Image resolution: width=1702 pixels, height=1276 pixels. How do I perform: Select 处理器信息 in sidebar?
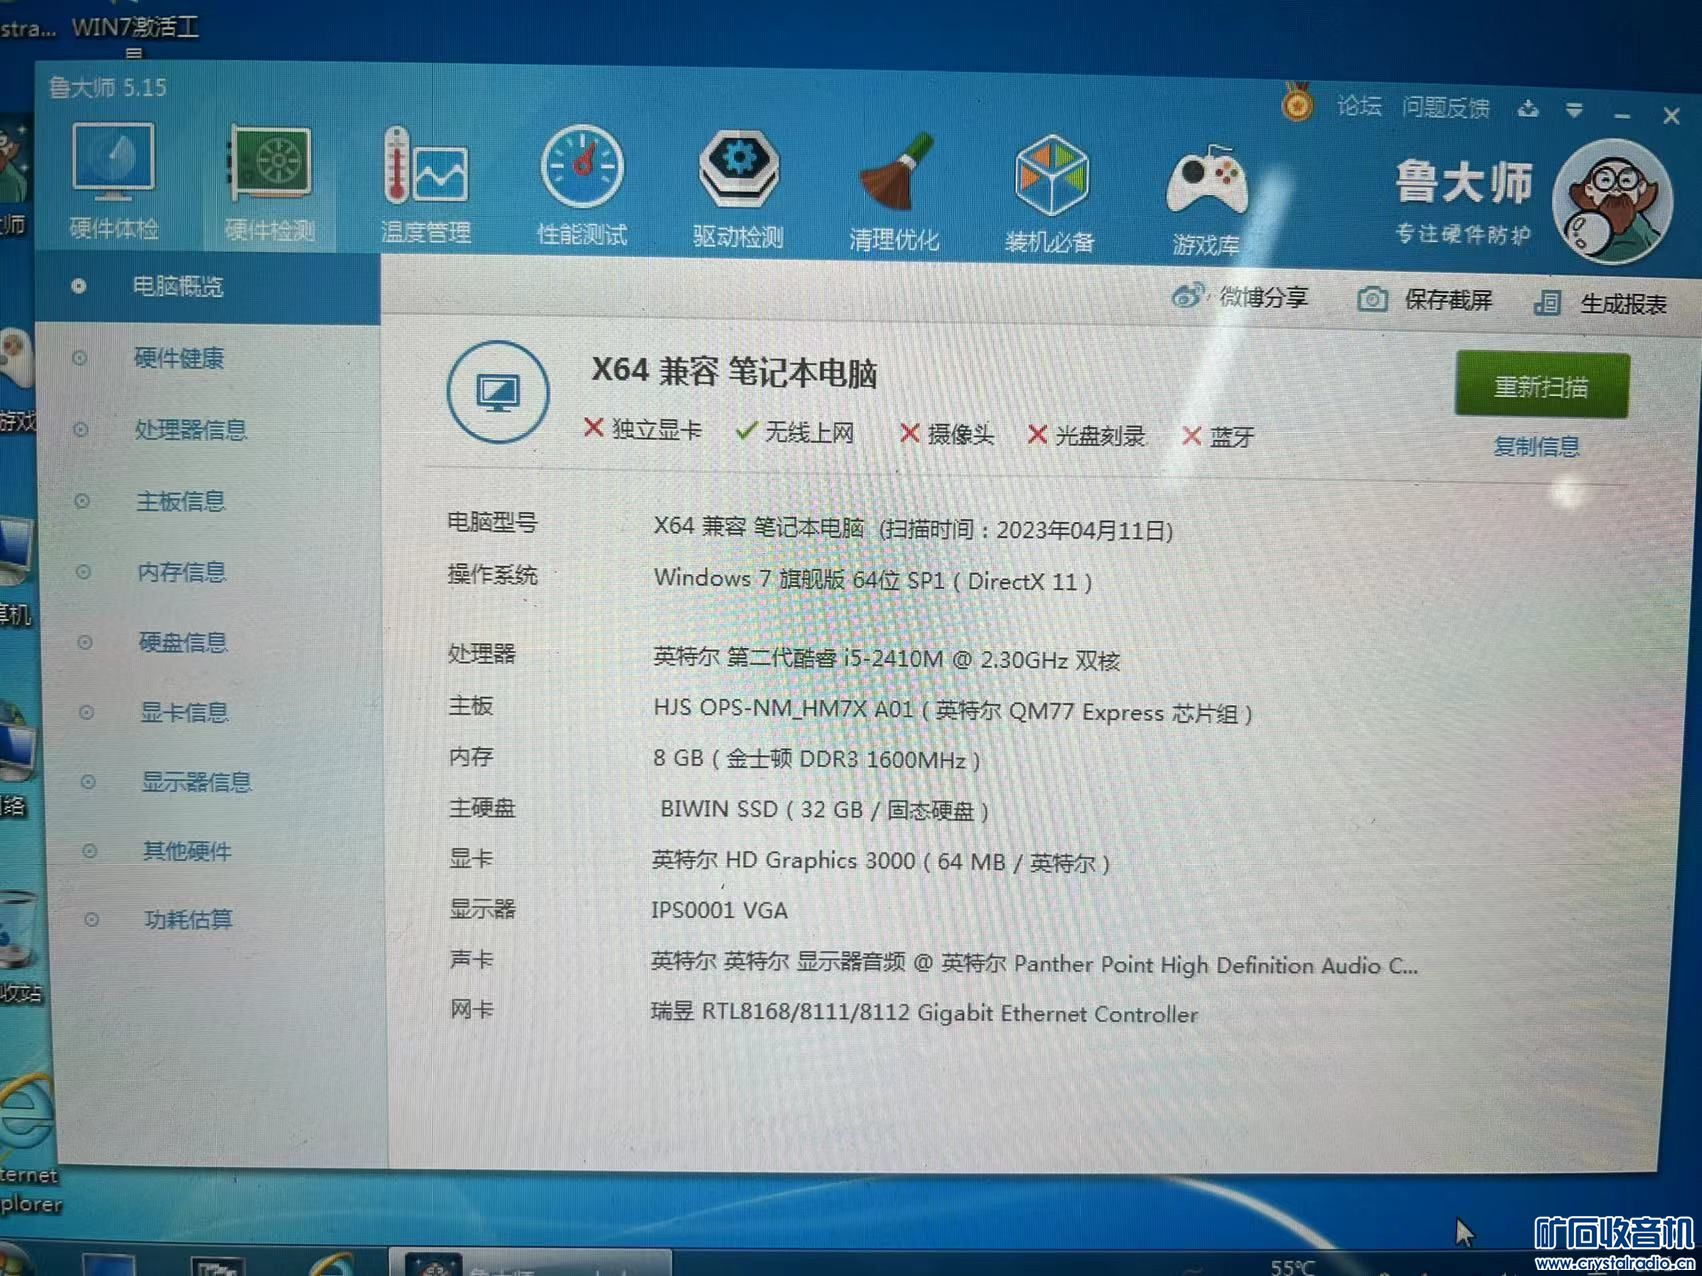[x=191, y=430]
